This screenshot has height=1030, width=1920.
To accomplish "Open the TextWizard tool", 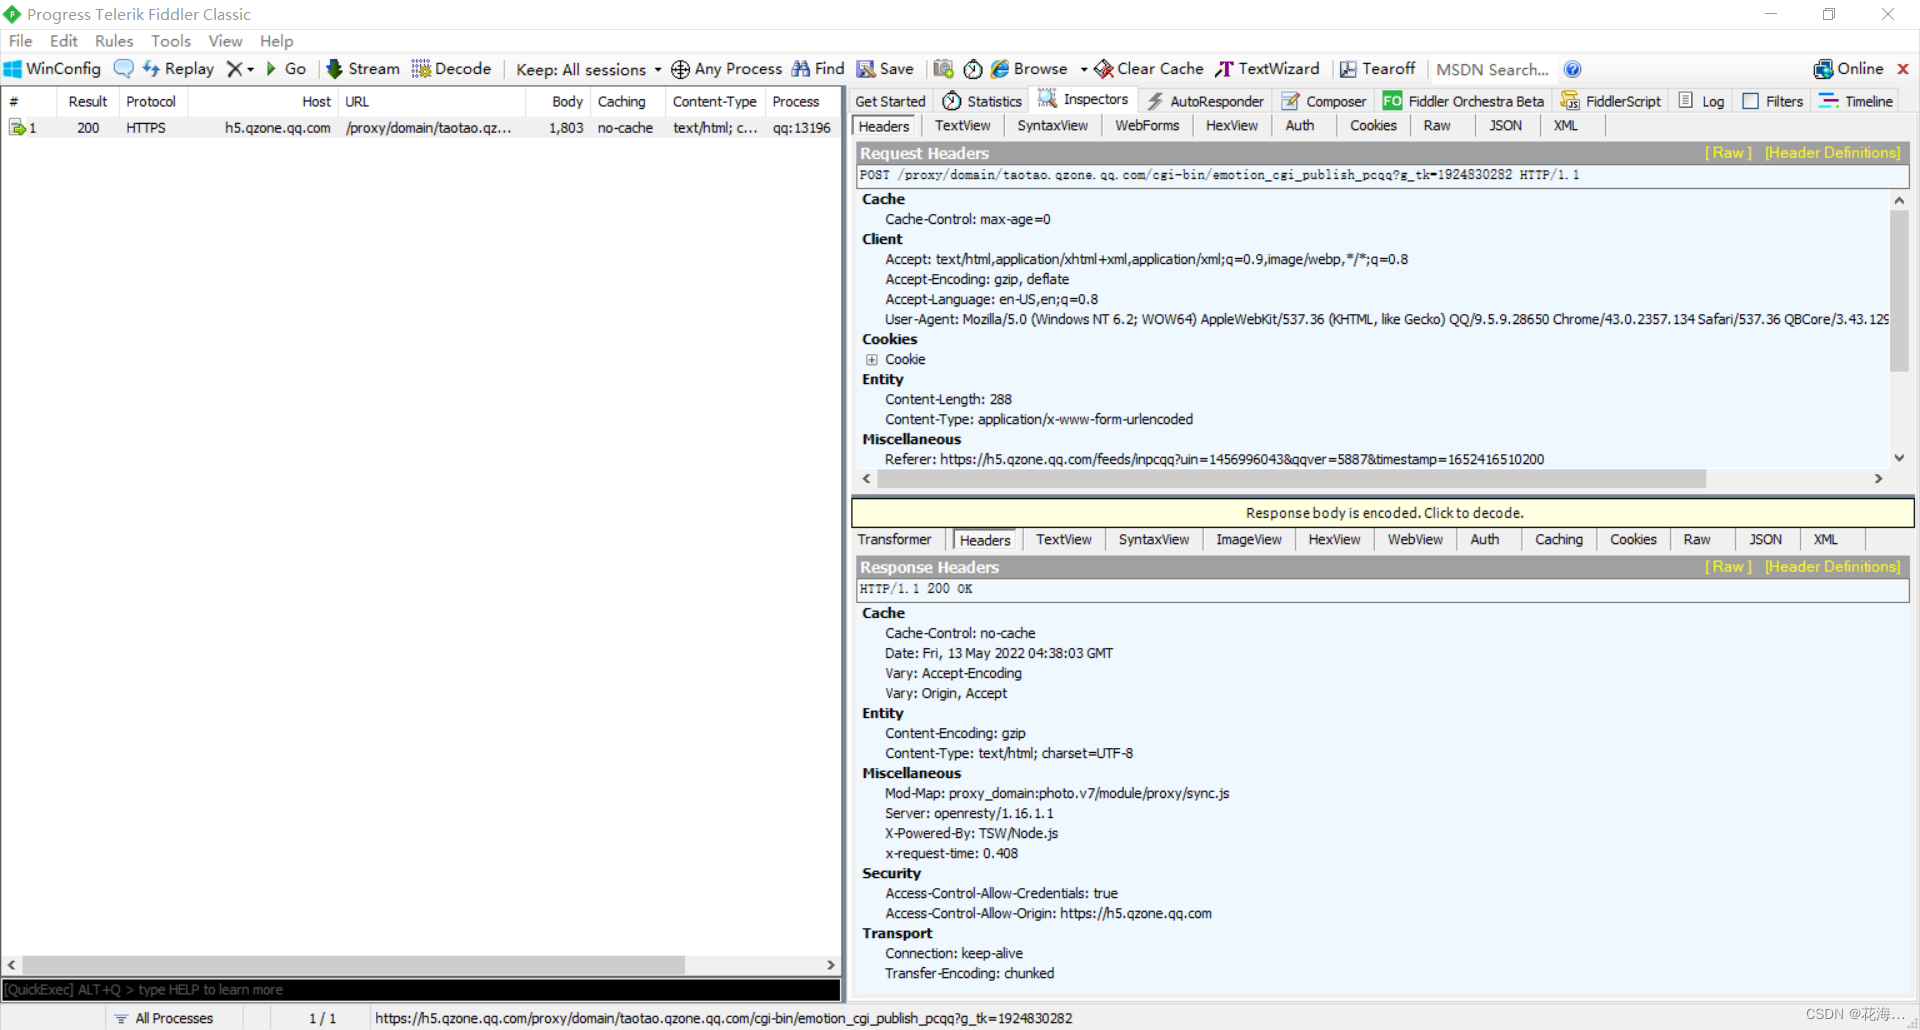I will coord(1267,69).
